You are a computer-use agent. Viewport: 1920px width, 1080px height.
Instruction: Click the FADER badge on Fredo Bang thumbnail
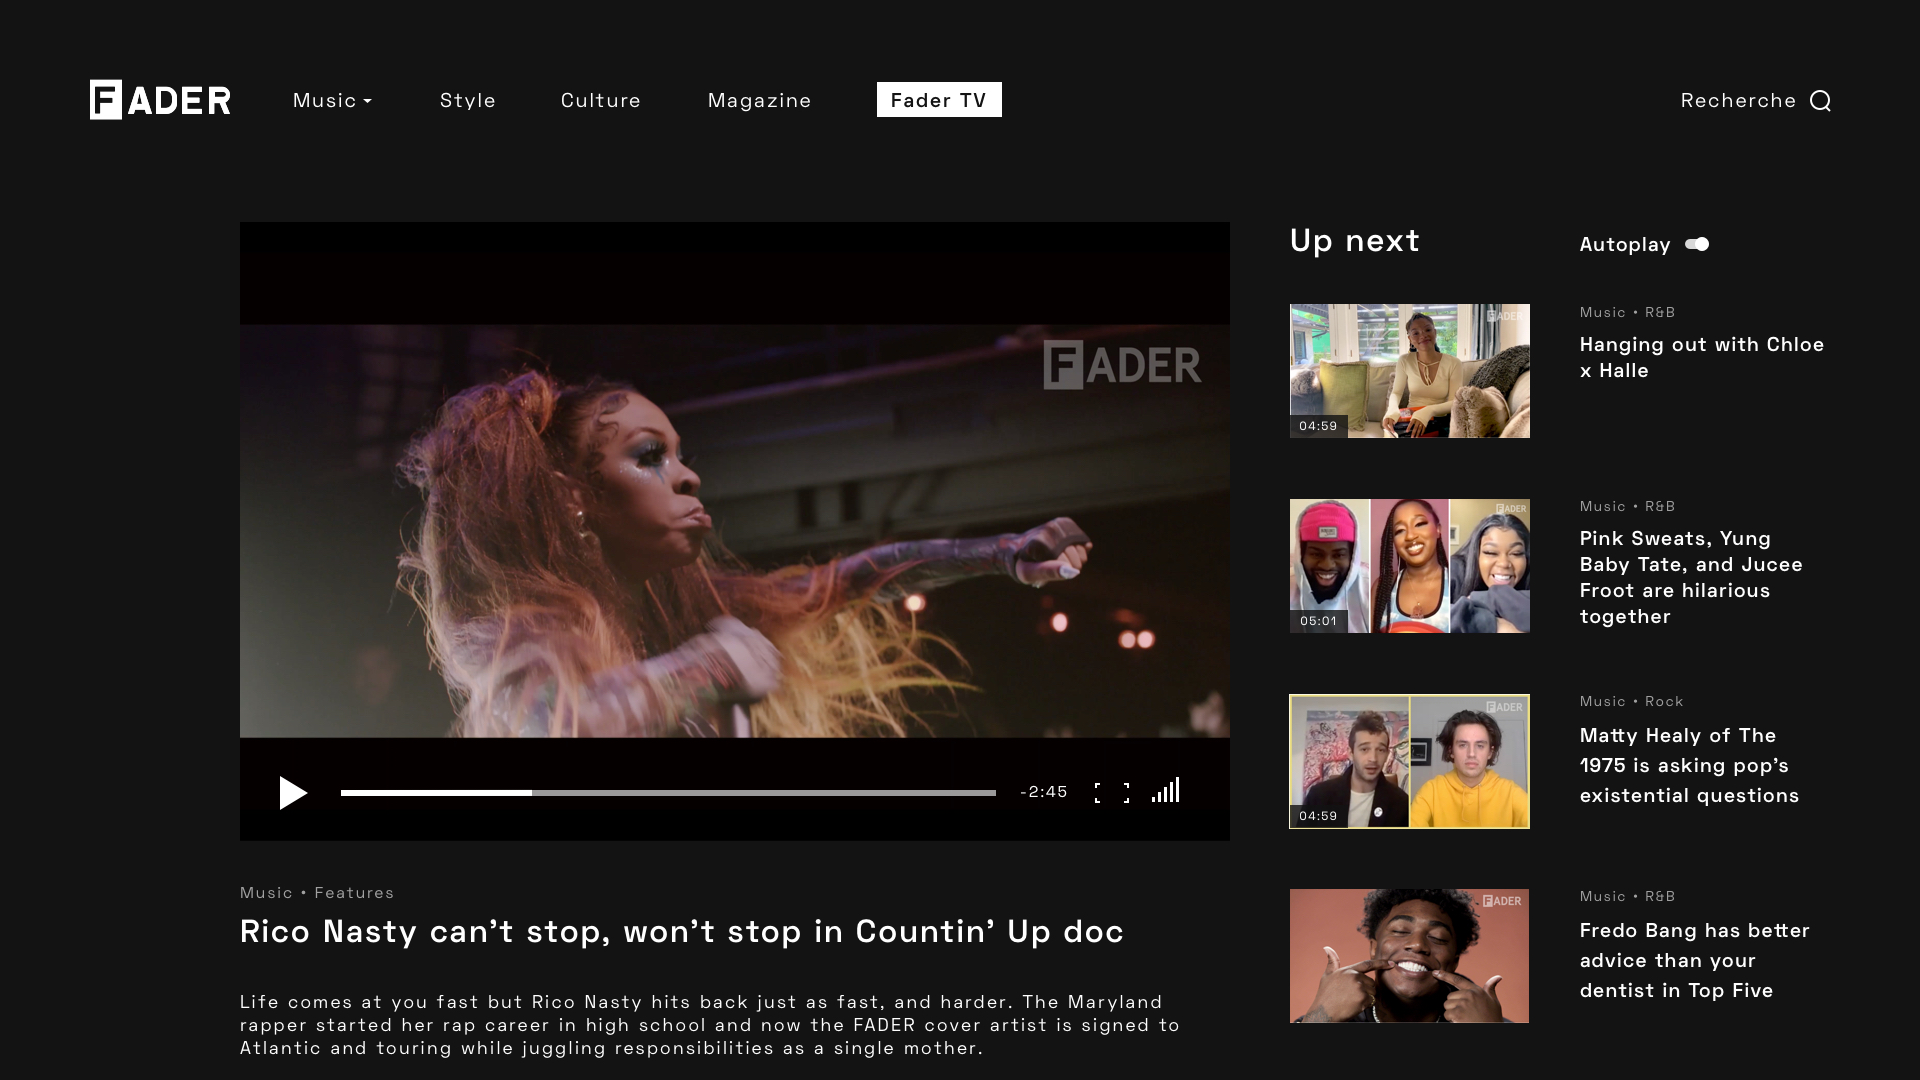click(x=1502, y=902)
